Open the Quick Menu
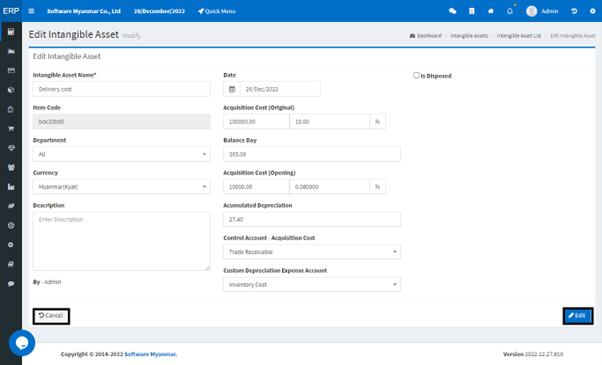 (x=217, y=11)
